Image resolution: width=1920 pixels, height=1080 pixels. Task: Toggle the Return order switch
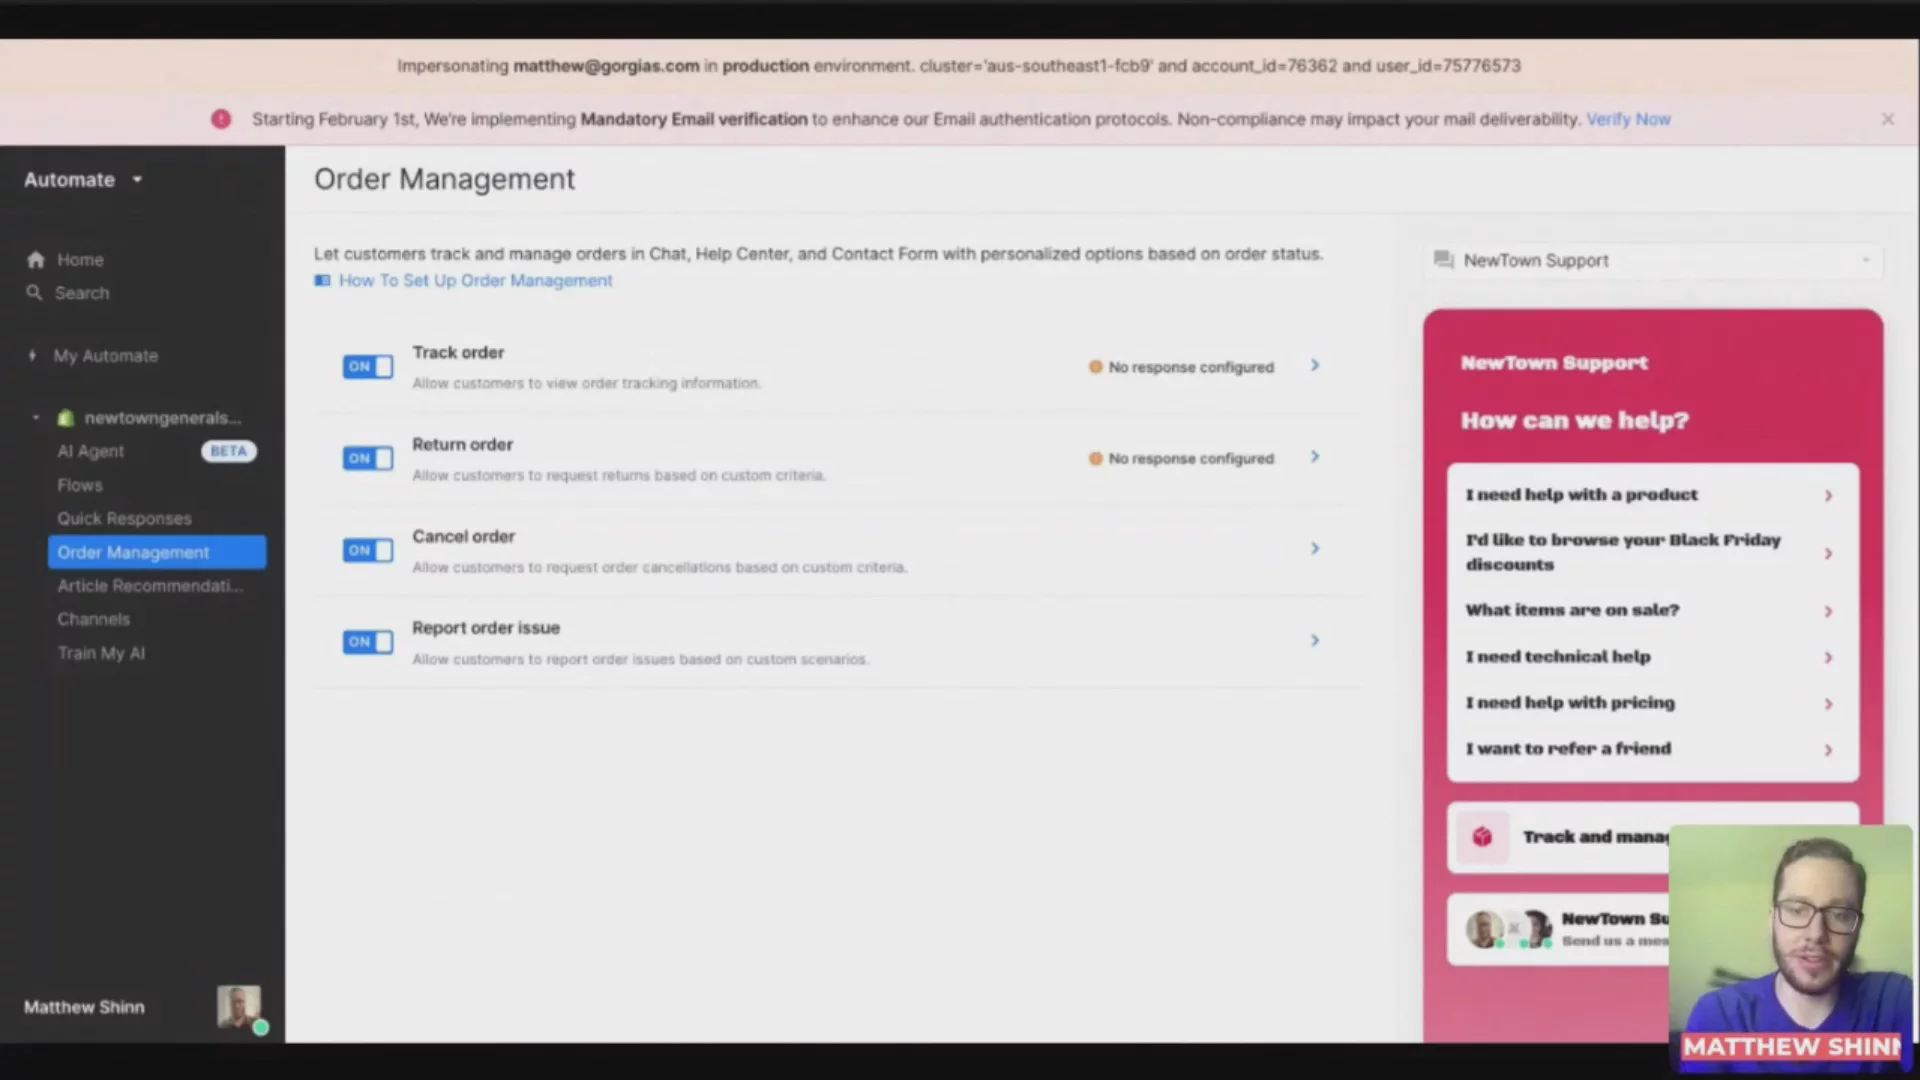[368, 459]
